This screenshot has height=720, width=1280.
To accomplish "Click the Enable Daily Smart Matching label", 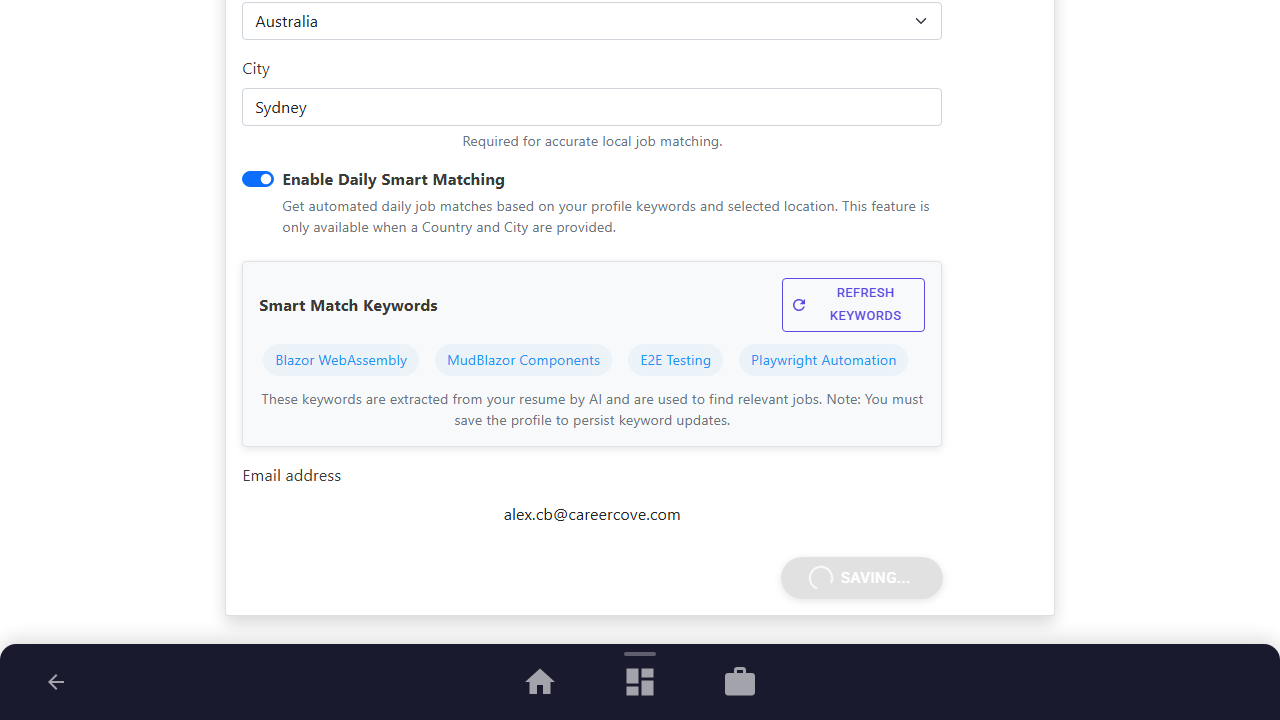I will [x=393, y=179].
